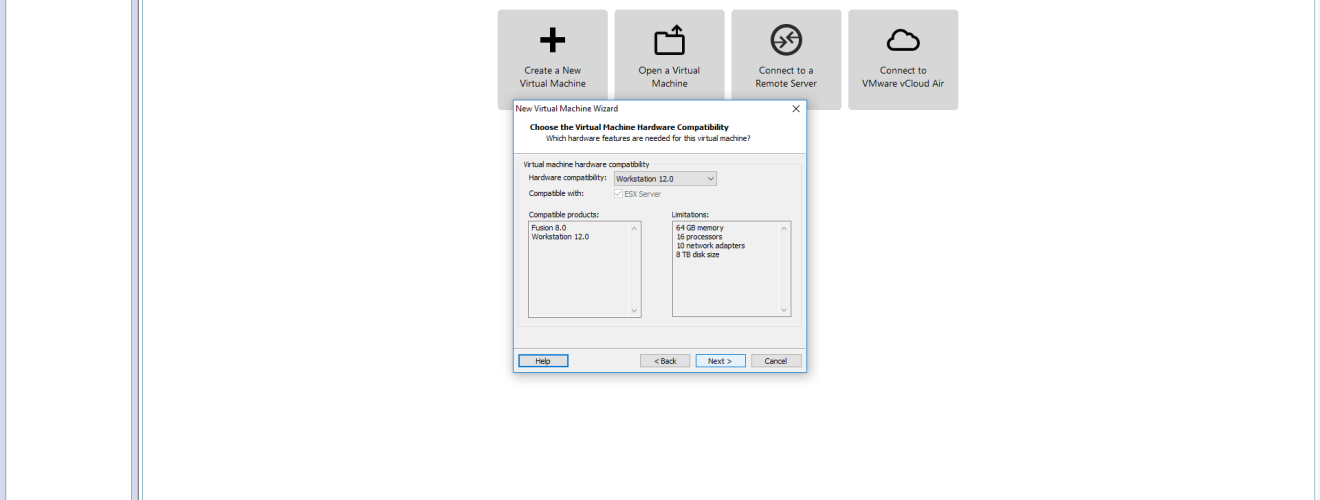Screen dimensions: 1320x500
Task: Select the Connect to a Remote Server tile
Action: pyautogui.click(x=786, y=60)
